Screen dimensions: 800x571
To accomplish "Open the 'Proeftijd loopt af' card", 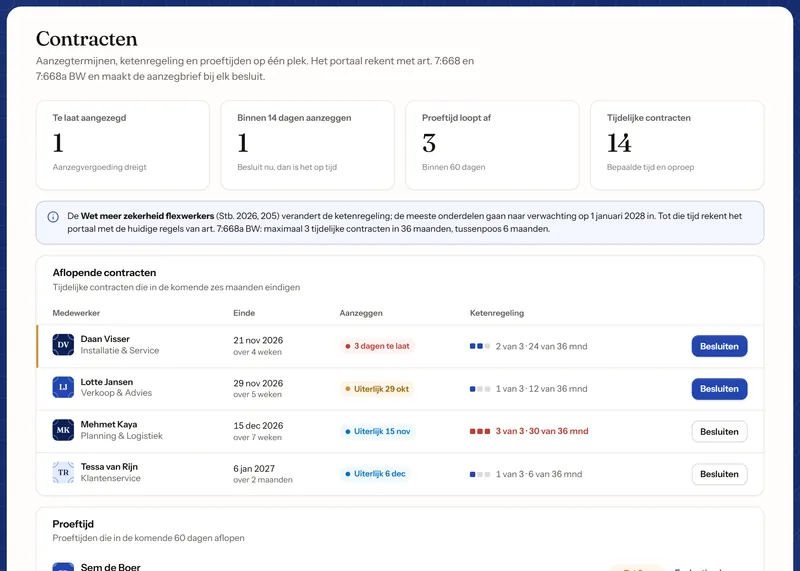I will click(492, 145).
